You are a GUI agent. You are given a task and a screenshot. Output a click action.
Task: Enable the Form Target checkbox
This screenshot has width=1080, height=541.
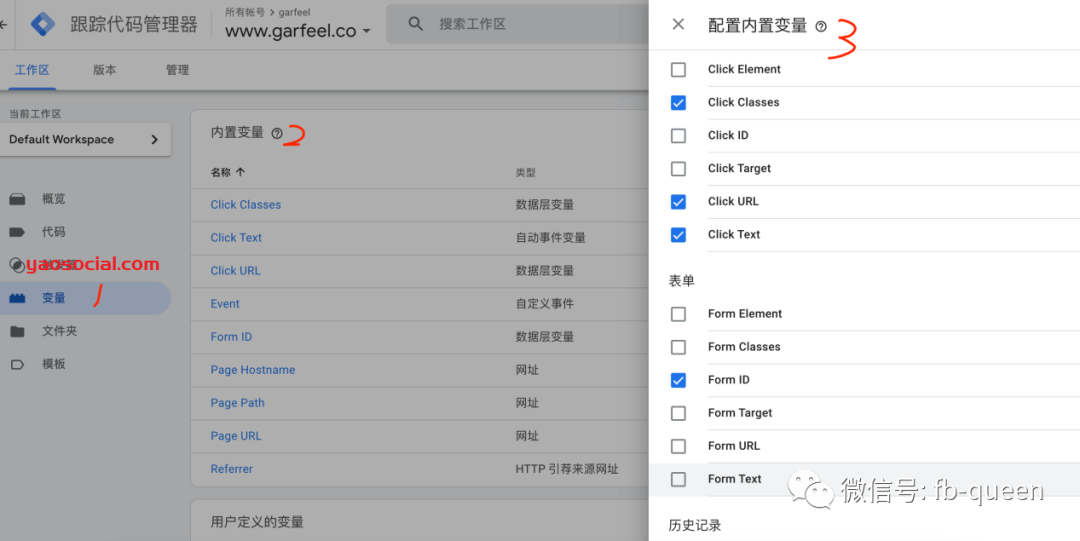point(678,414)
